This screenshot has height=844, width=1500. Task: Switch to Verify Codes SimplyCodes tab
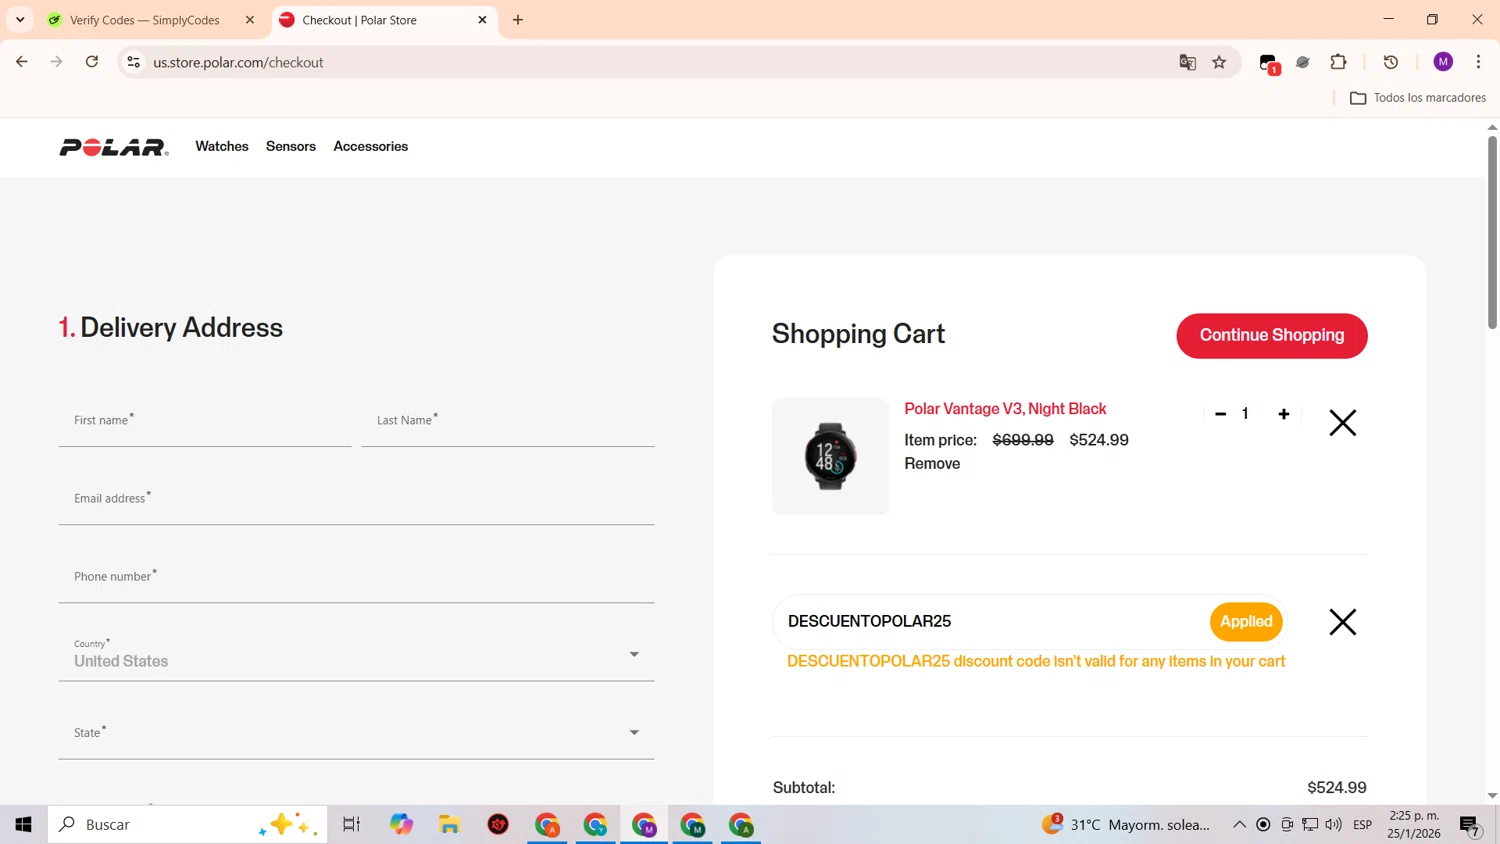click(x=145, y=20)
